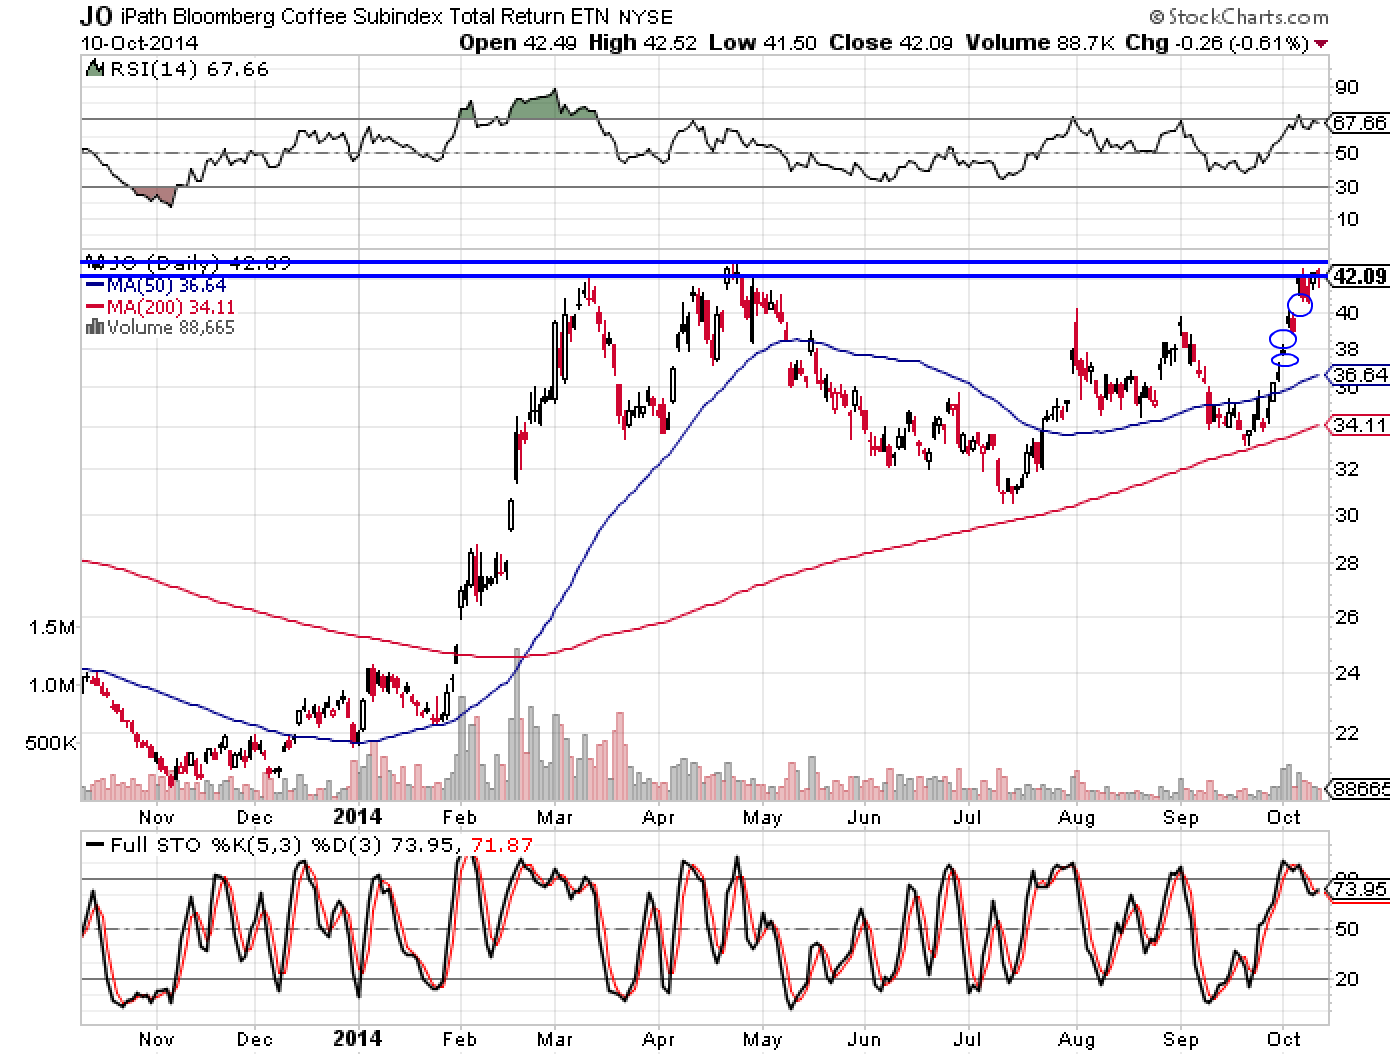Viewport: 1390px width, 1054px height.
Task: Select the title 'iPath Bloomberg Coffee Subindex Total Return ETN'
Action: tap(364, 17)
